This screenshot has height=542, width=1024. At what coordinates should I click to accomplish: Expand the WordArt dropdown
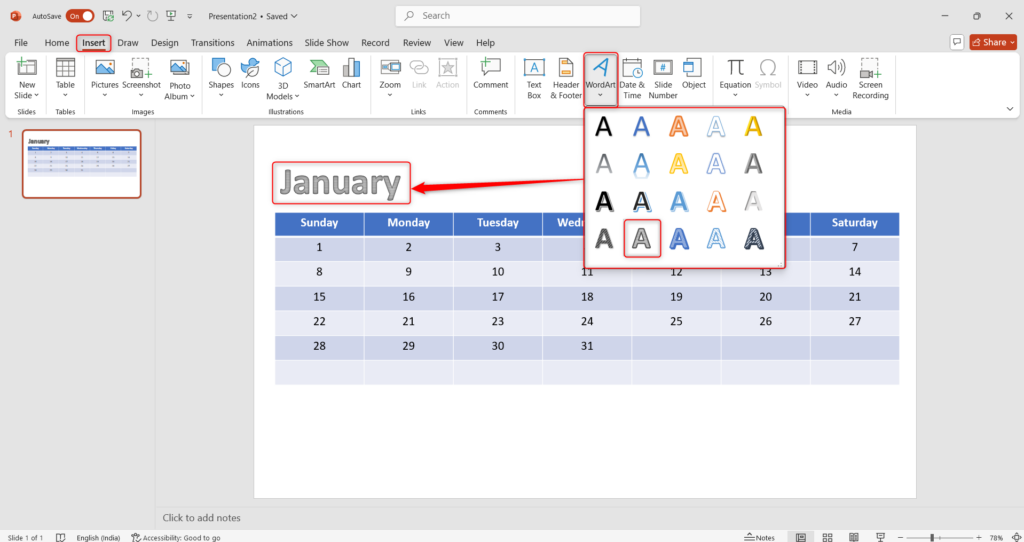coord(601,96)
